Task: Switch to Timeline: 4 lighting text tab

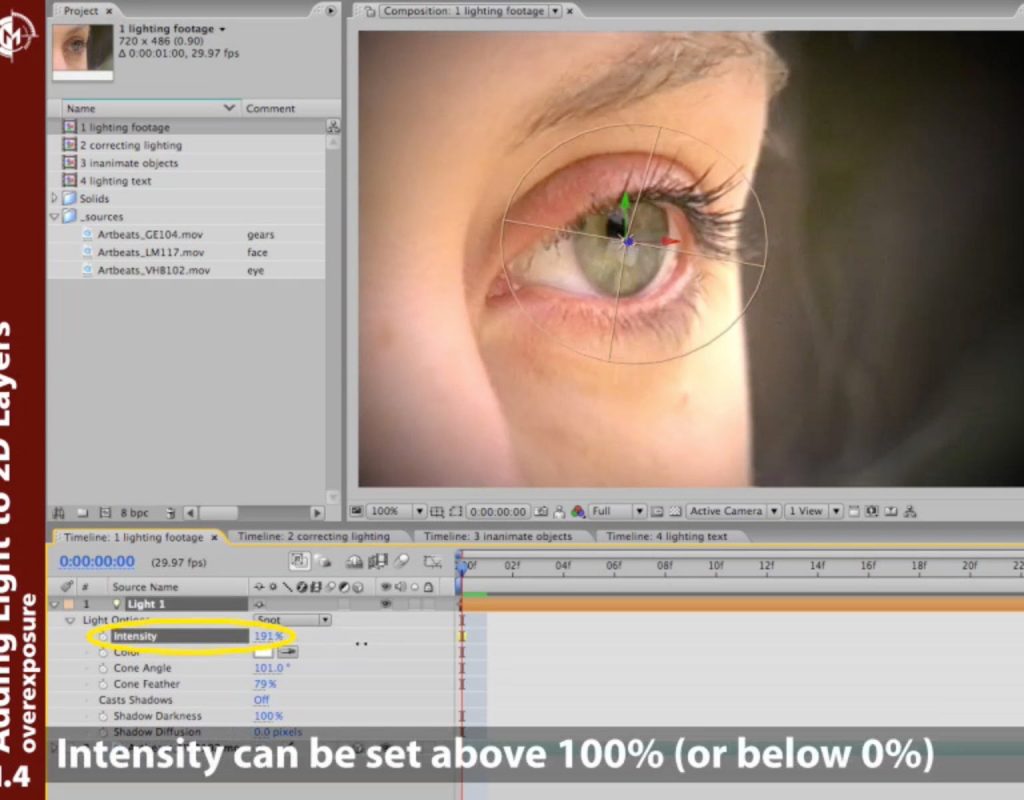Action: tap(667, 536)
